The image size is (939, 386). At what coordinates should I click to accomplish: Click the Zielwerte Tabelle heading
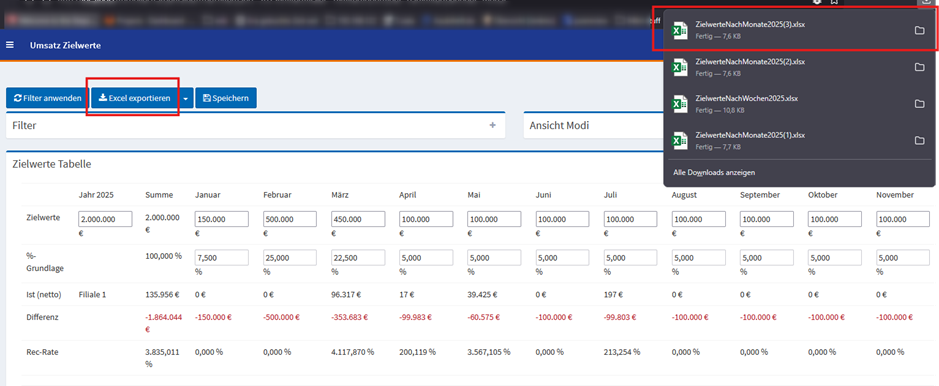click(x=52, y=163)
